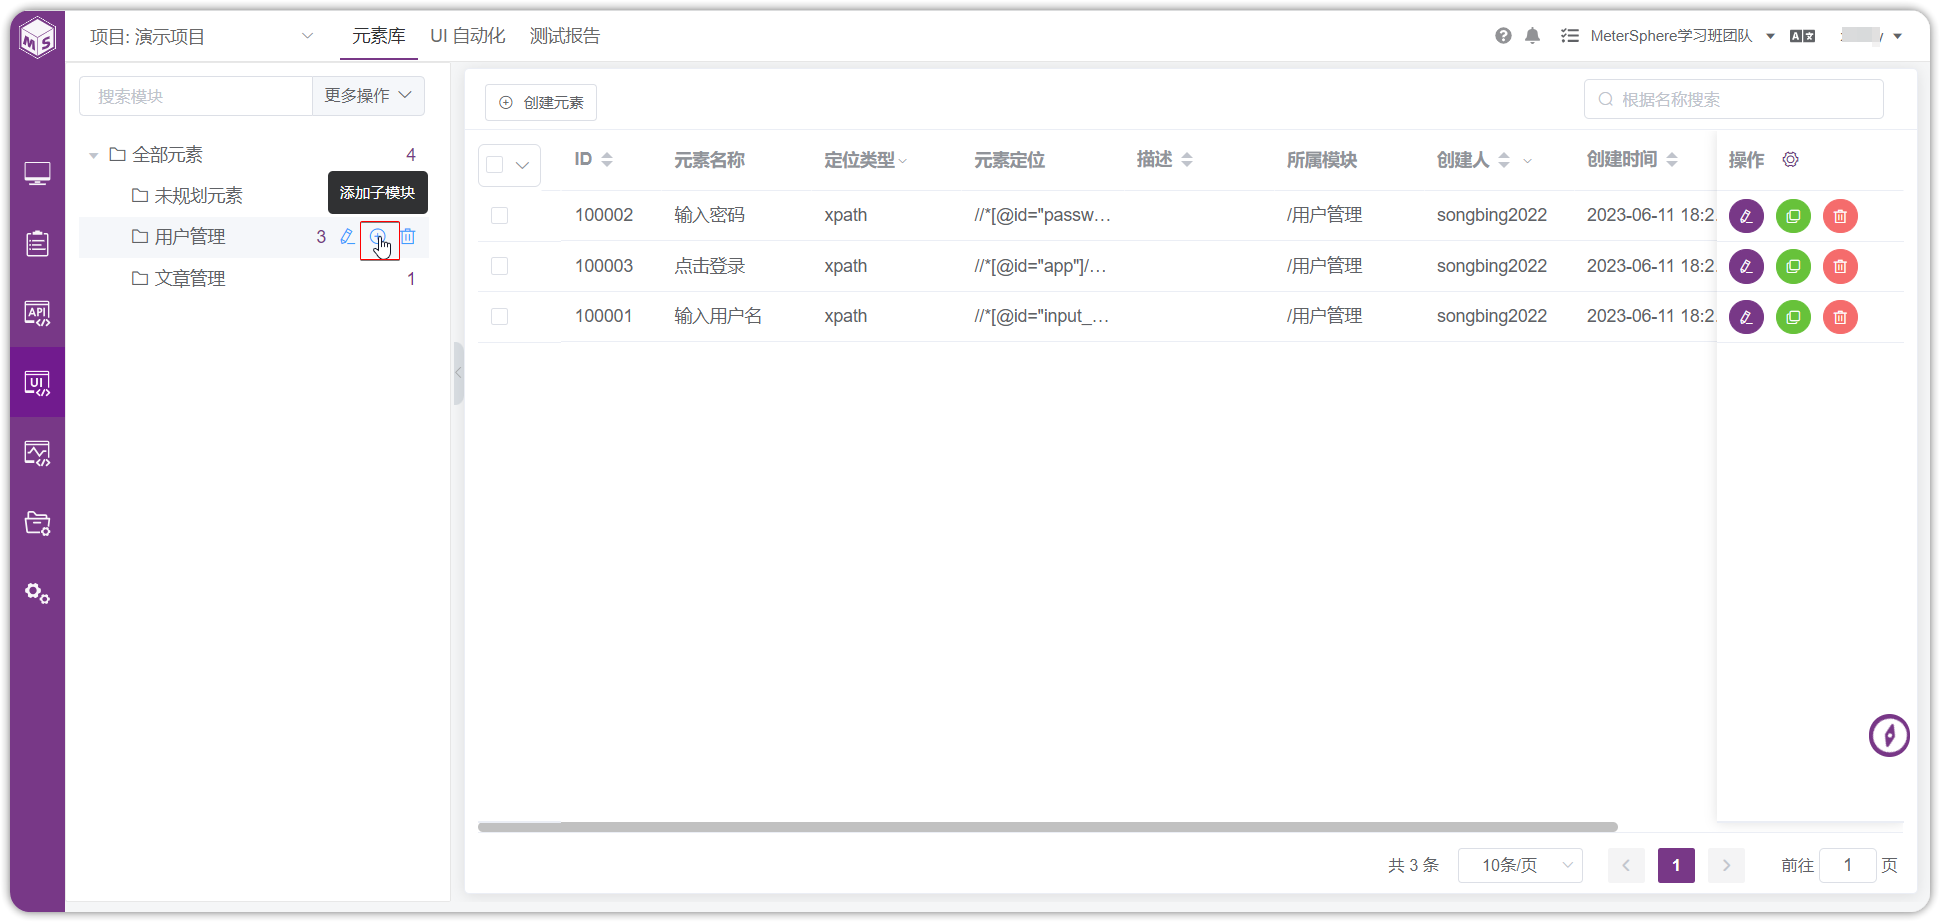Tick the checkbox for element 100001

pyautogui.click(x=500, y=317)
